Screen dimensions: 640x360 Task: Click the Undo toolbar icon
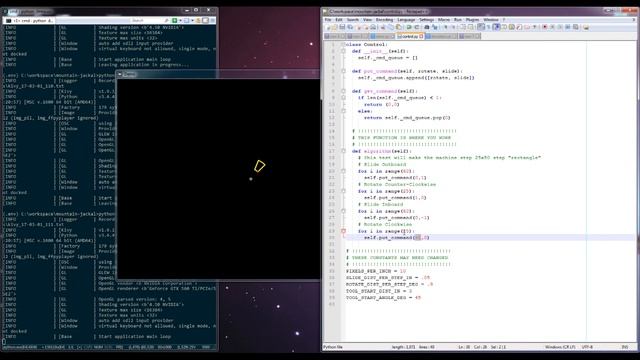click(x=409, y=27)
